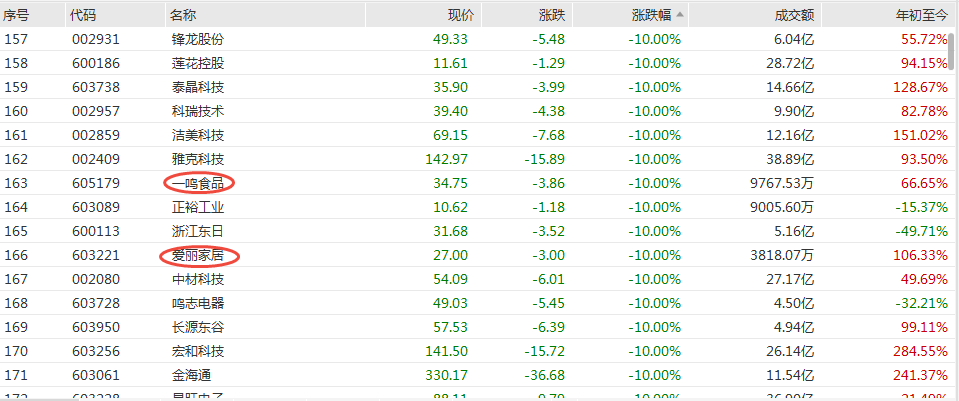Click the 序号 column header
Viewport: 959px width, 401px height.
[16, 15]
